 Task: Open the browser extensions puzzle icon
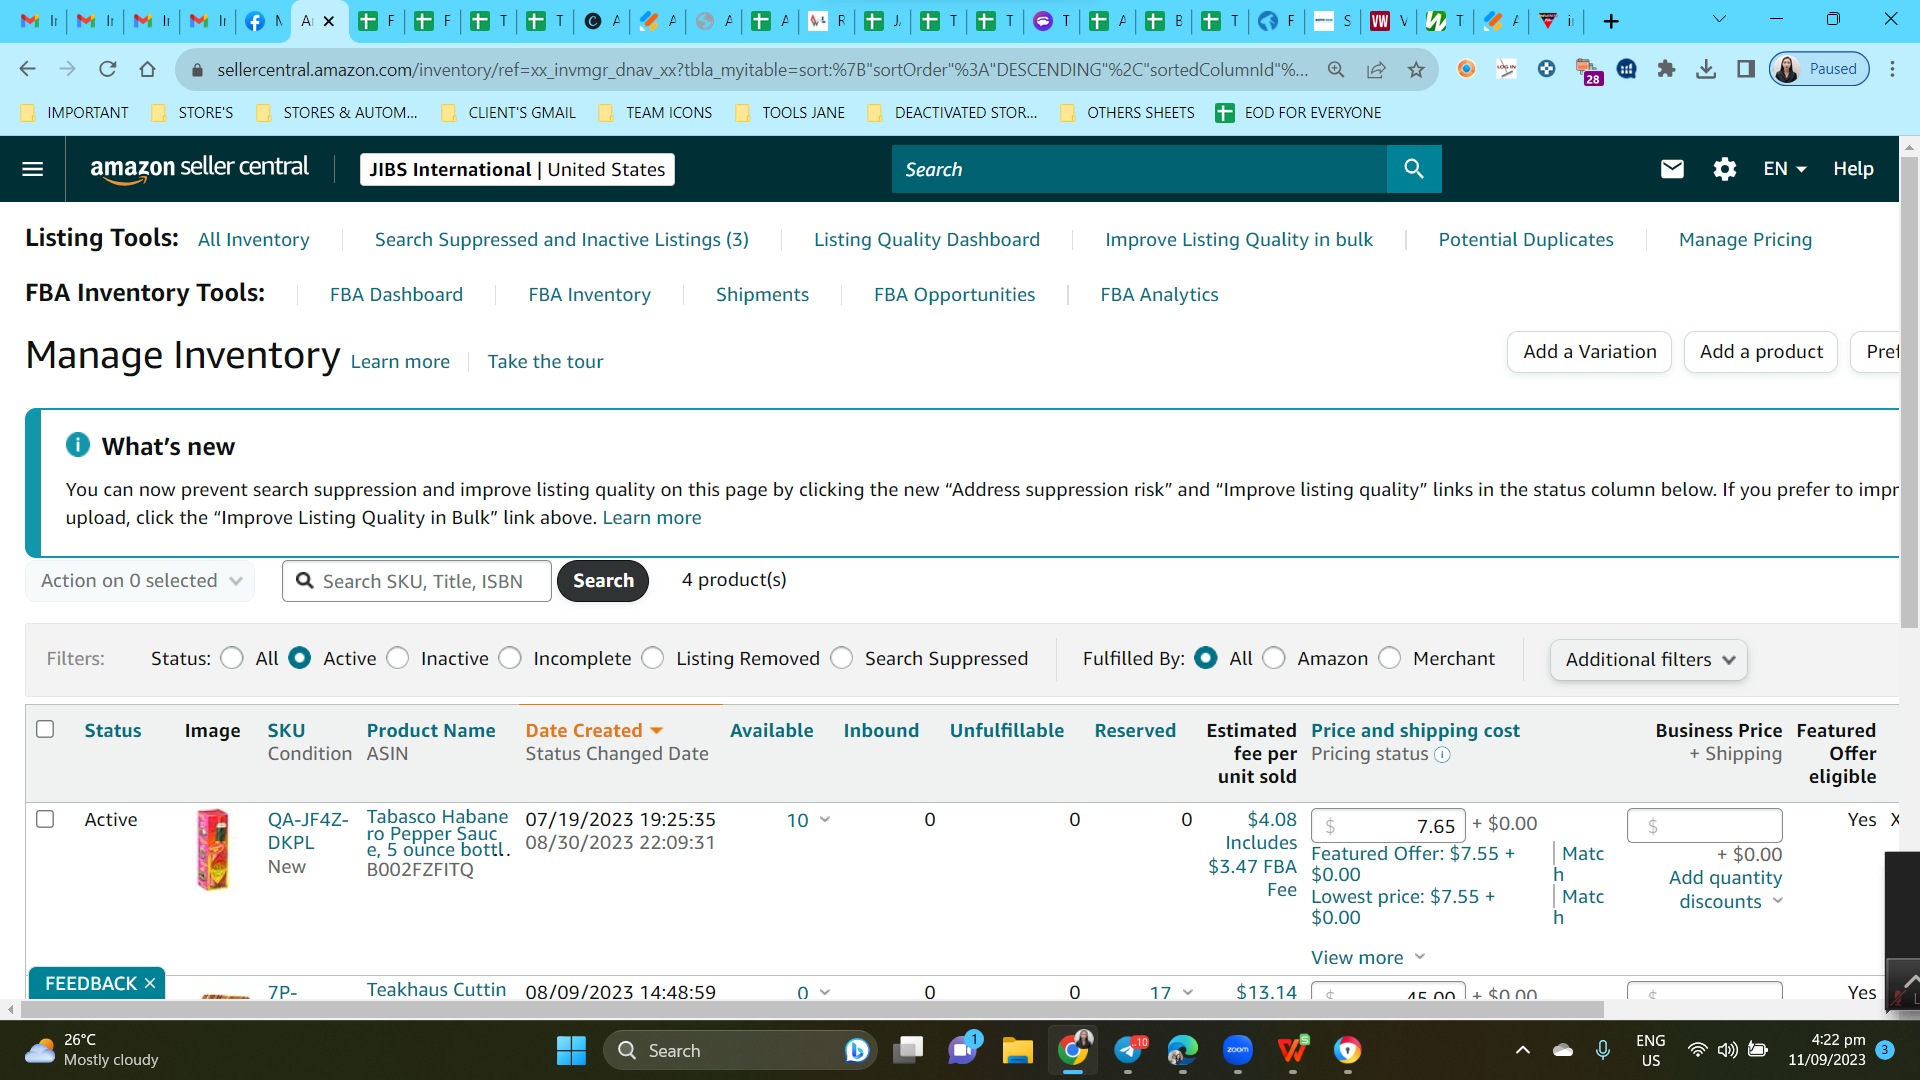coord(1666,69)
